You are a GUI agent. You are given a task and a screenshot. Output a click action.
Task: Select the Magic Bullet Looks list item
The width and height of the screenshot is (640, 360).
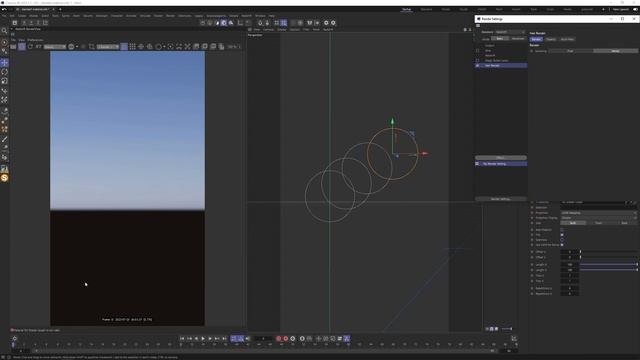tap(496, 60)
